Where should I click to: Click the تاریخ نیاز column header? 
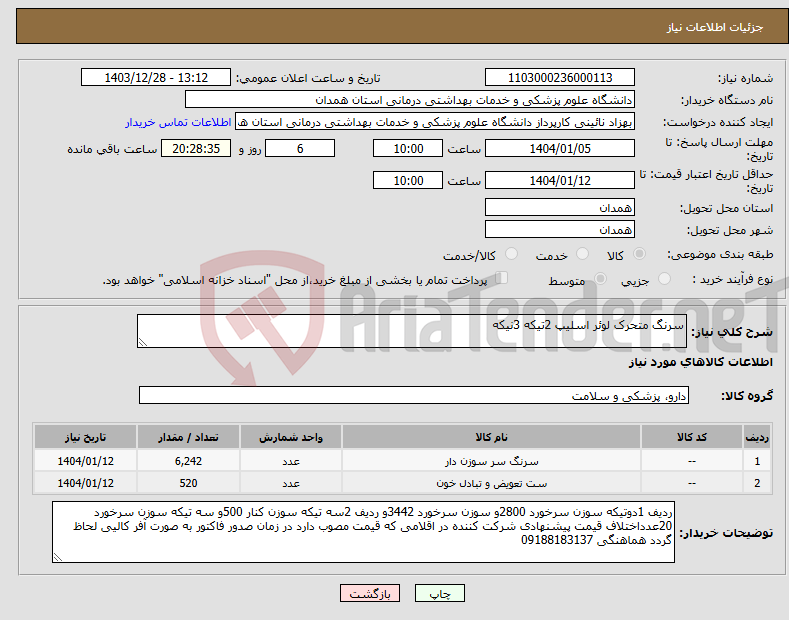[86, 437]
